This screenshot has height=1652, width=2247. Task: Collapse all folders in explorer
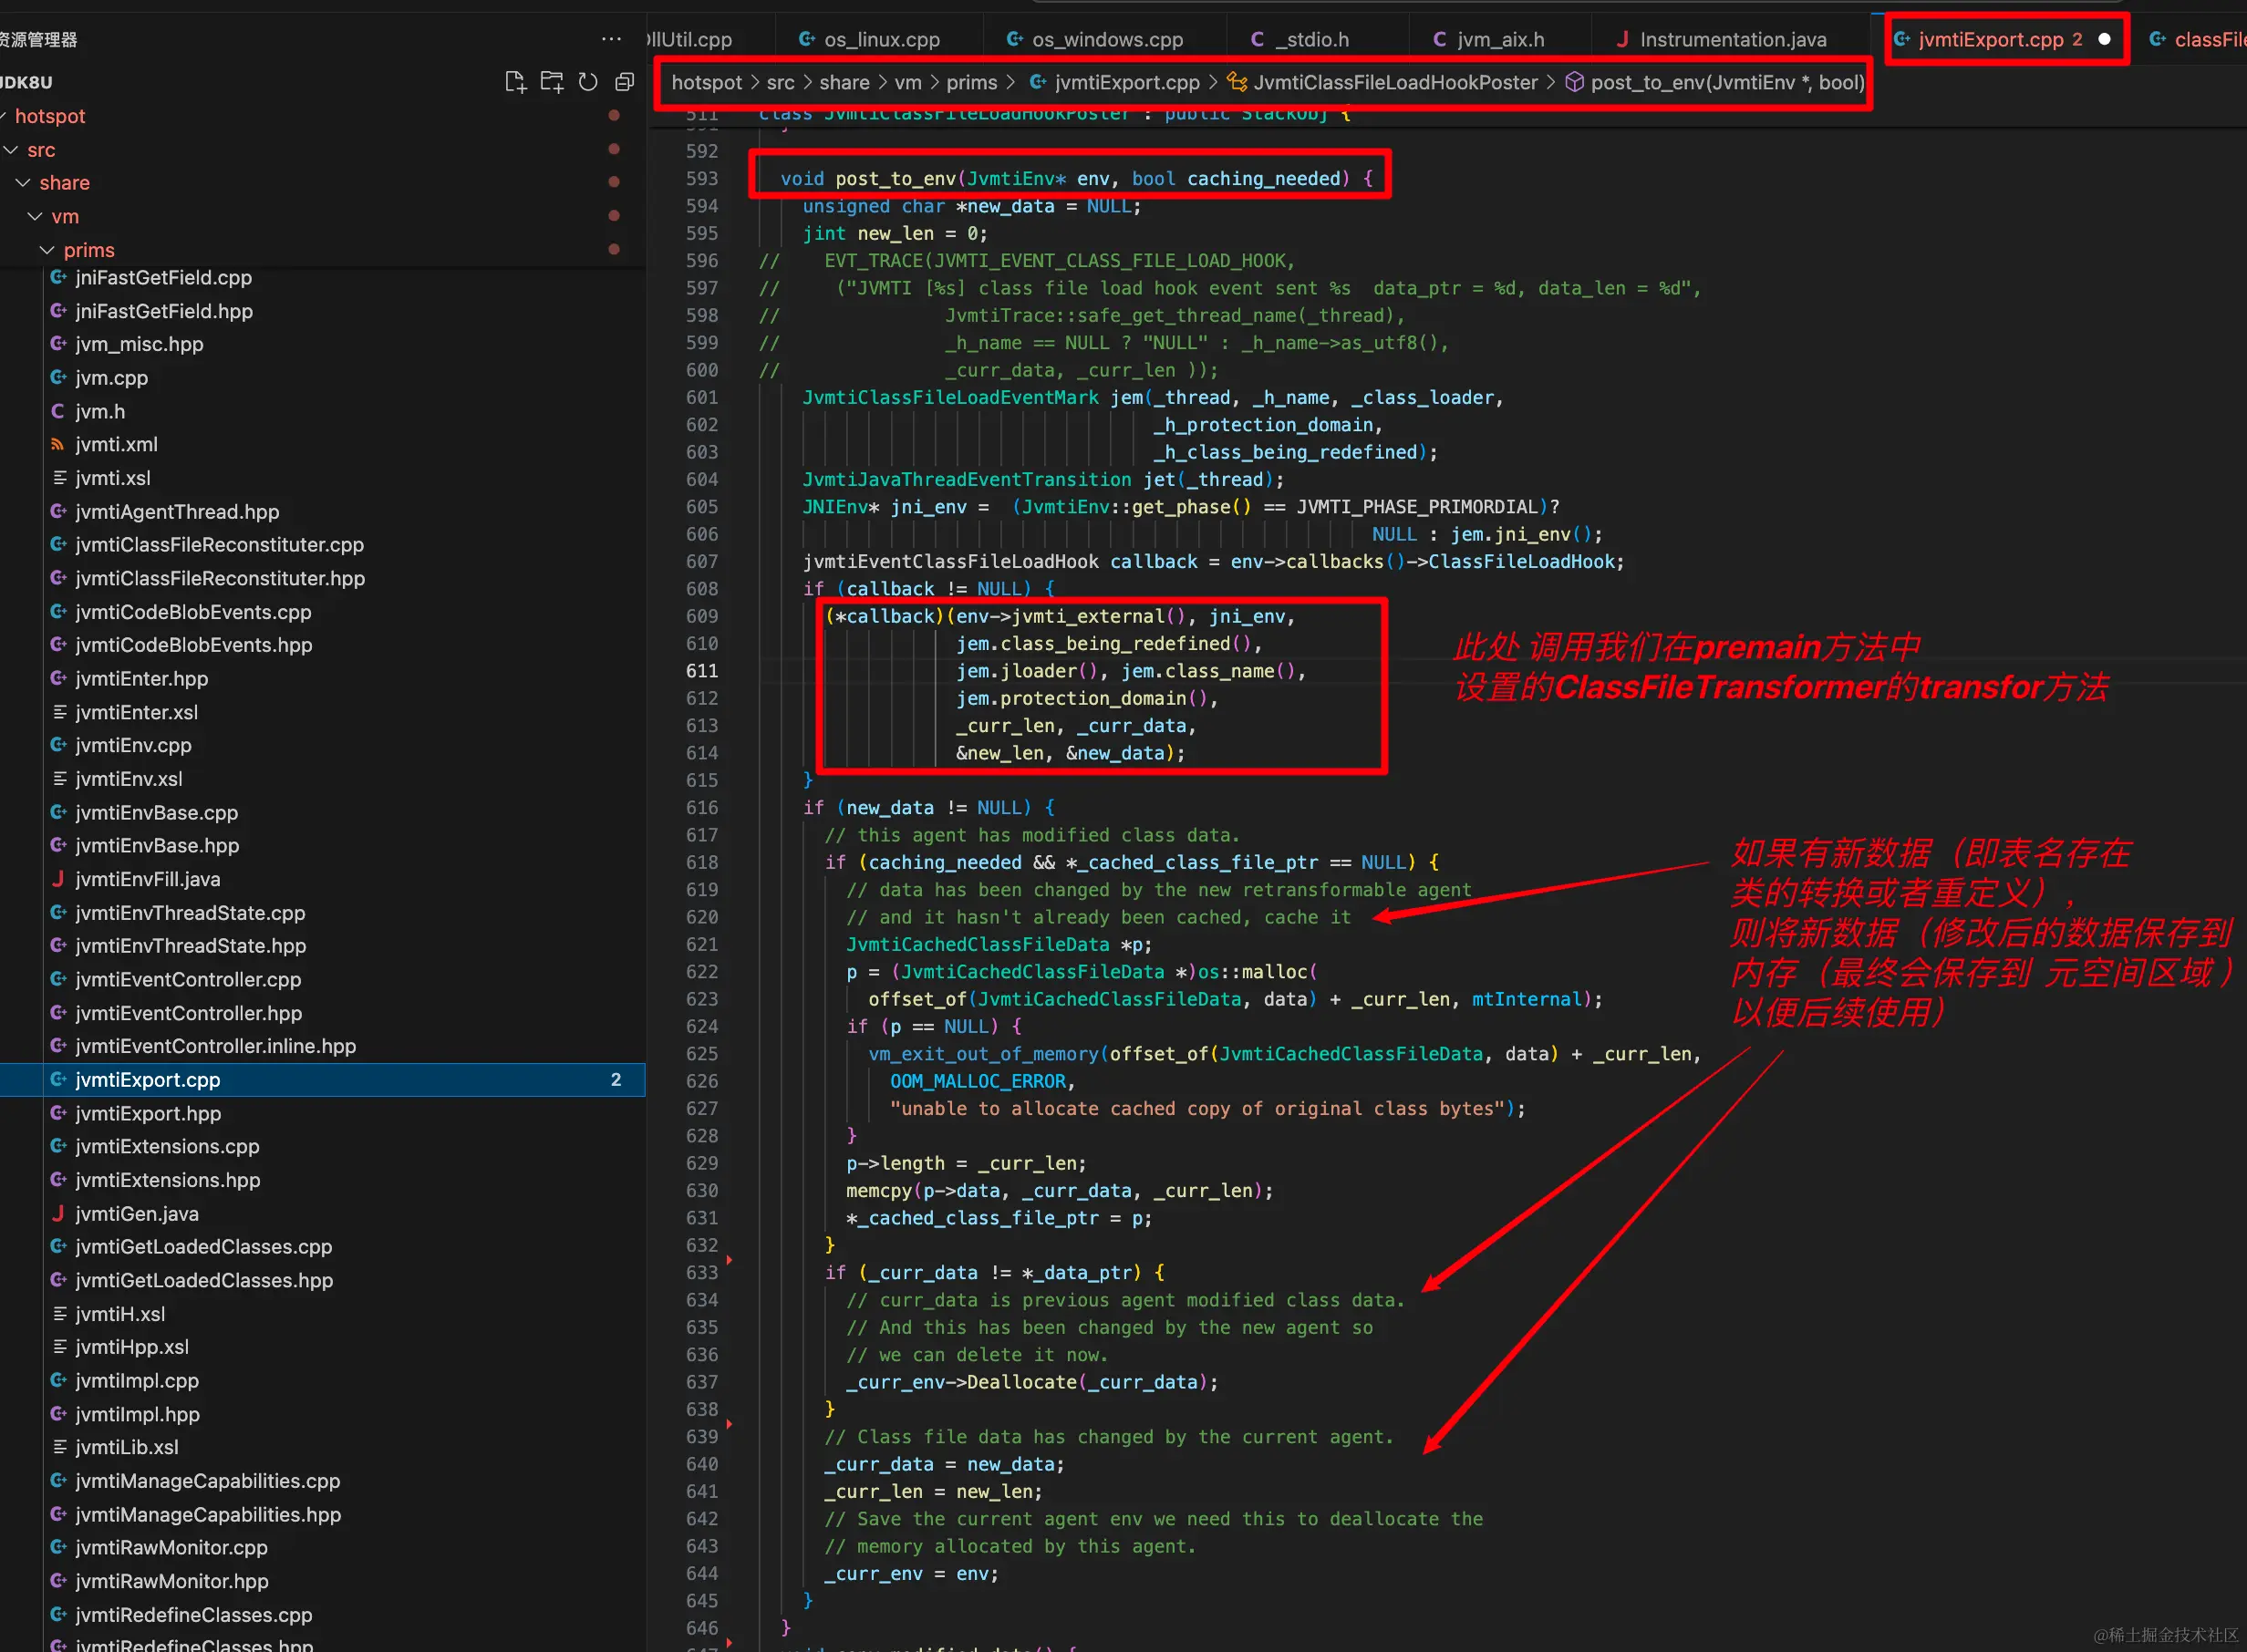[x=625, y=82]
